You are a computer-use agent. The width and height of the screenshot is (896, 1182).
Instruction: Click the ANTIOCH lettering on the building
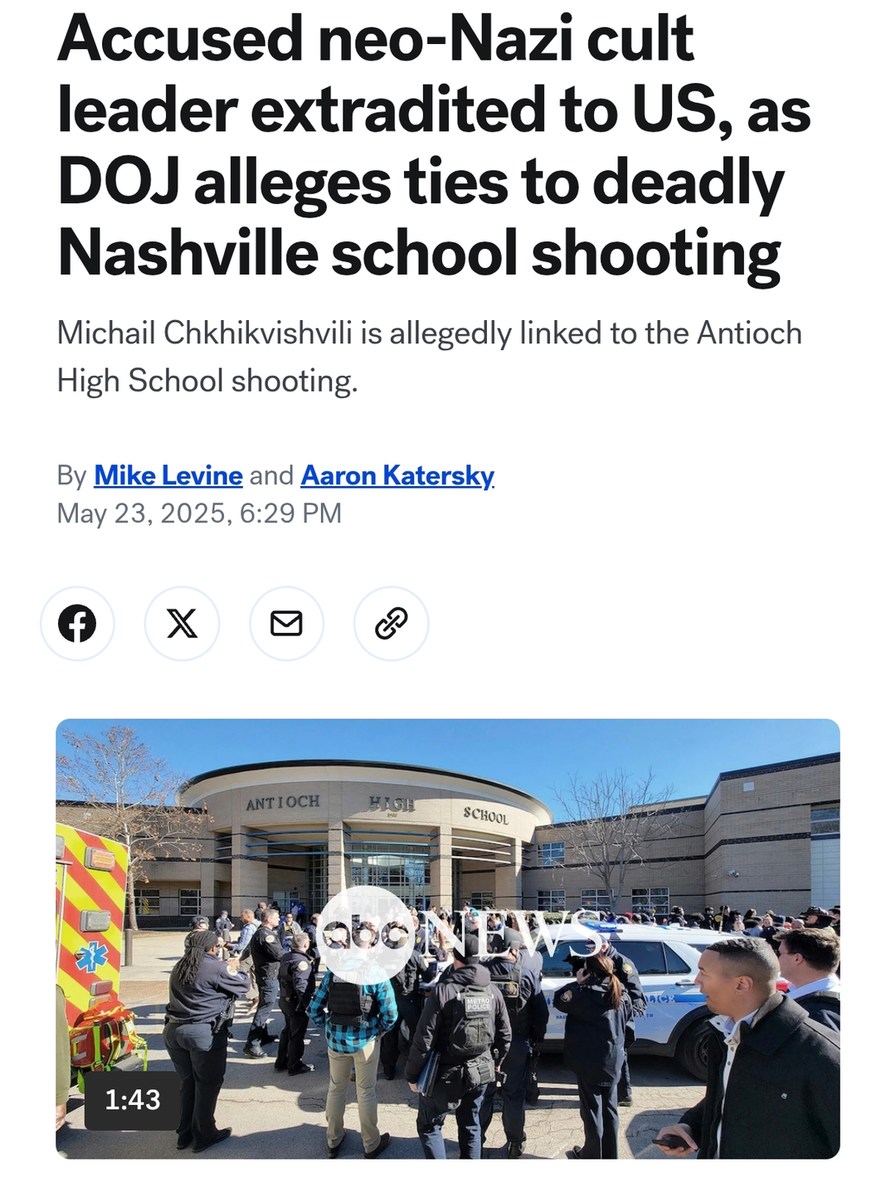tap(283, 802)
